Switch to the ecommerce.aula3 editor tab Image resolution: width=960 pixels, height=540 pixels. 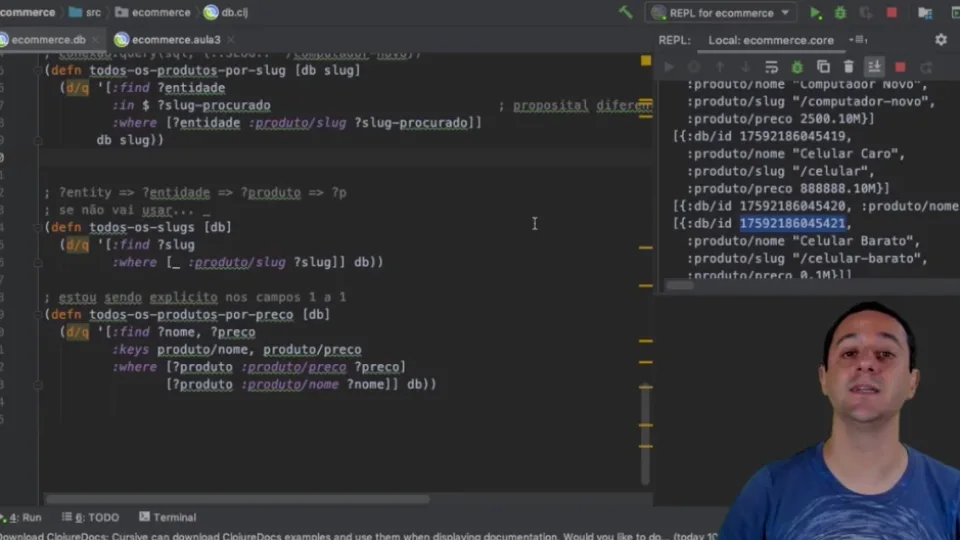click(x=175, y=40)
